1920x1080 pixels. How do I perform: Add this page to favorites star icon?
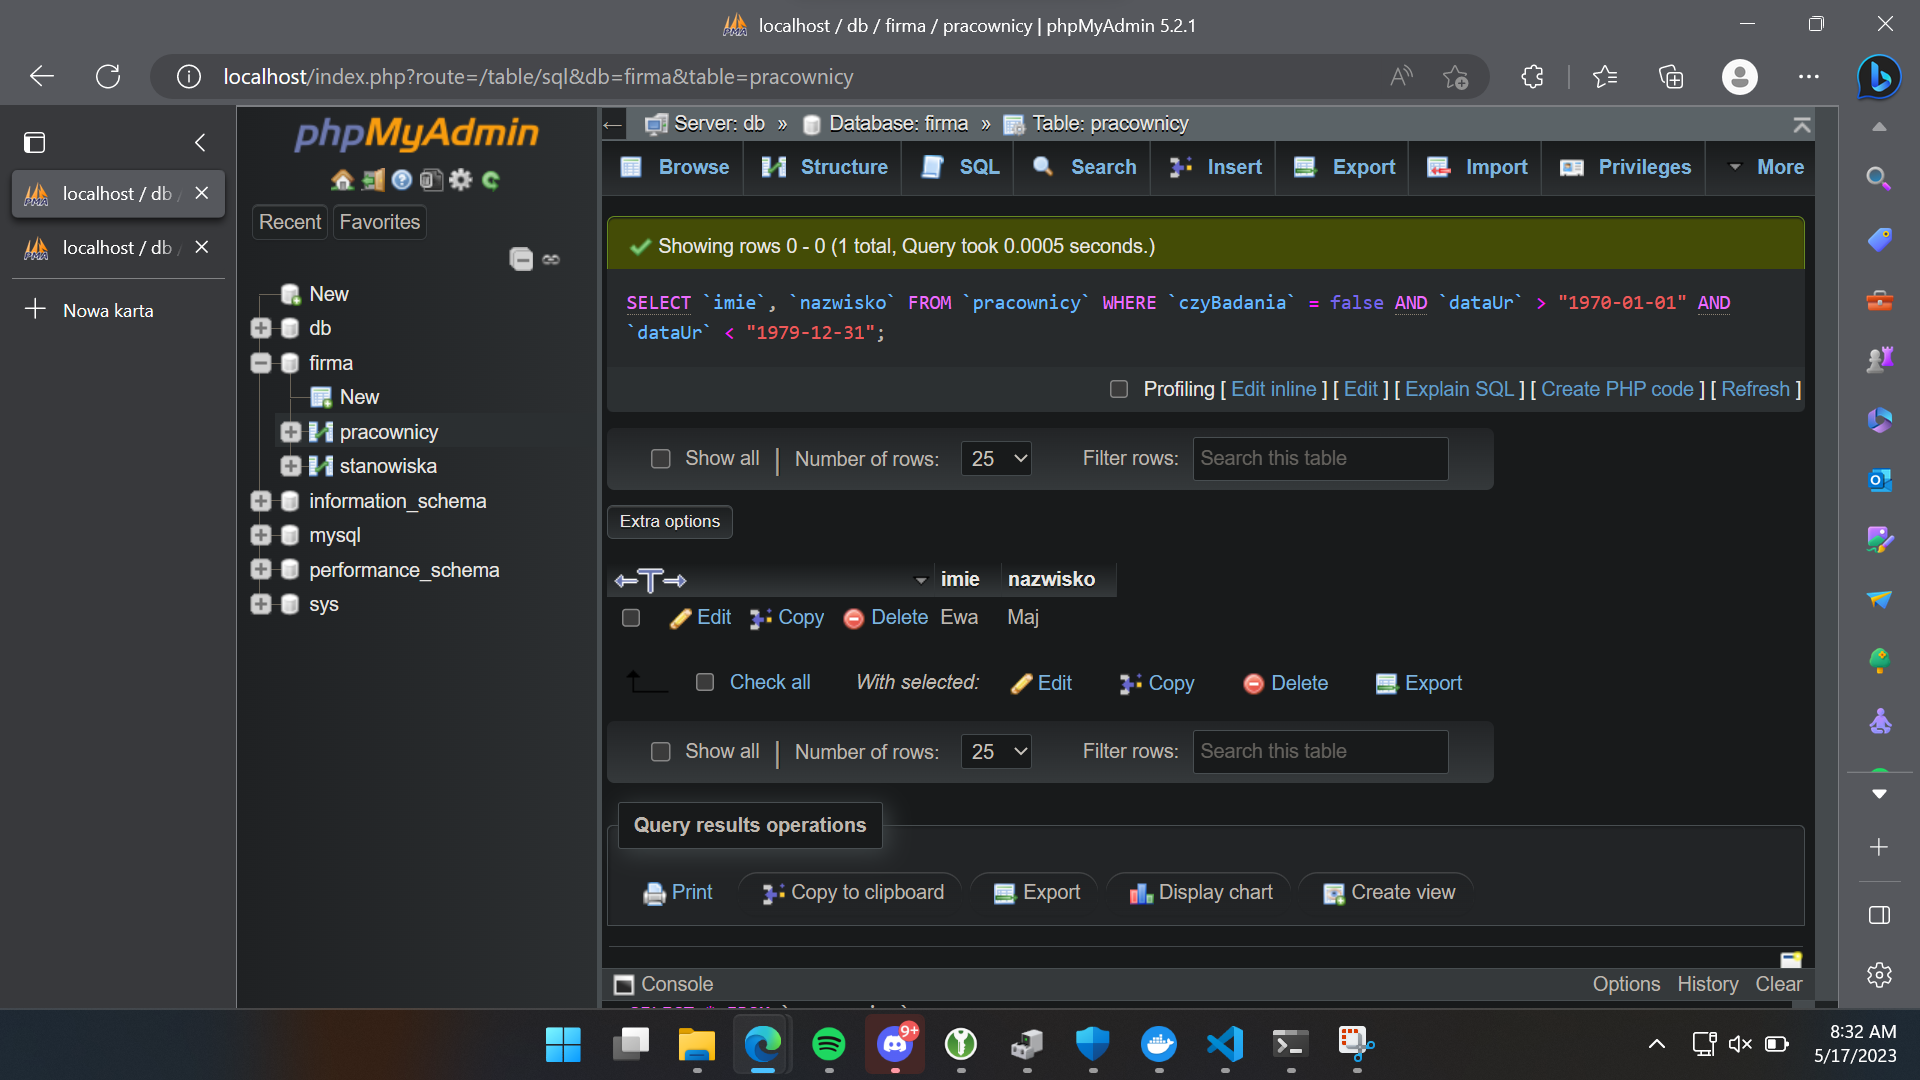pos(1455,77)
